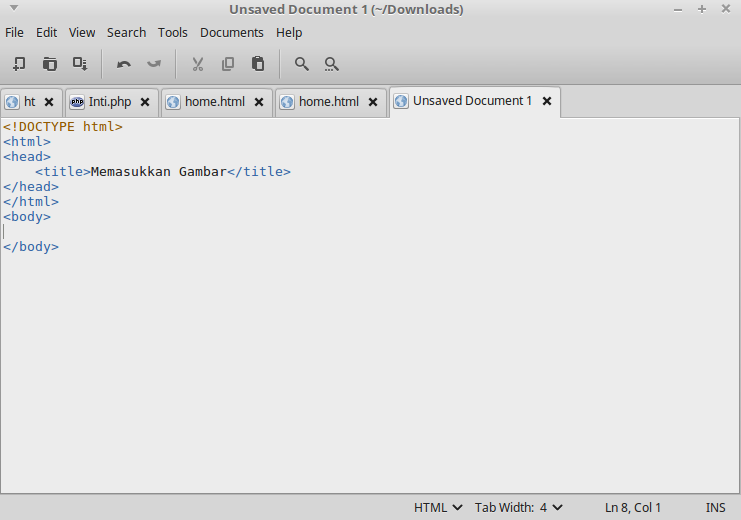The image size is (741, 520).
Task: Click the </html> closing tag line
Action: [x=31, y=202]
